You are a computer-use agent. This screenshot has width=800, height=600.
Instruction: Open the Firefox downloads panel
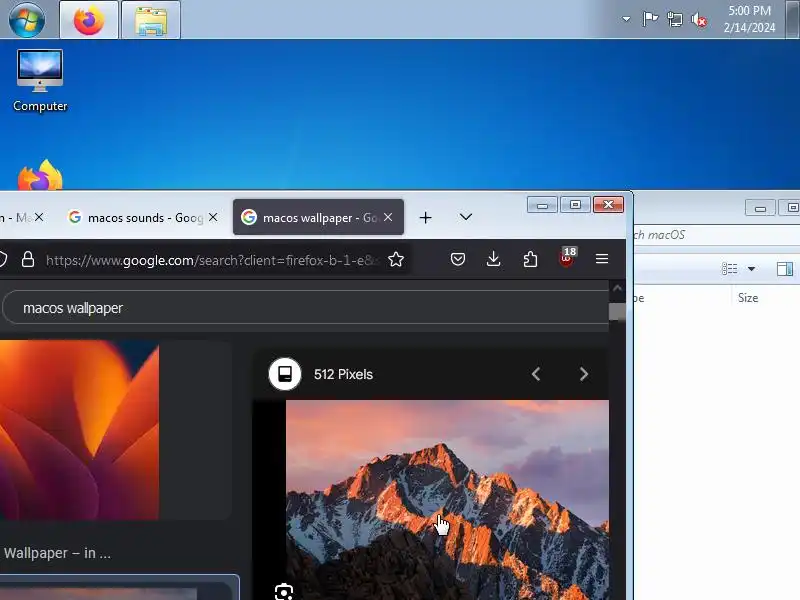(x=493, y=259)
